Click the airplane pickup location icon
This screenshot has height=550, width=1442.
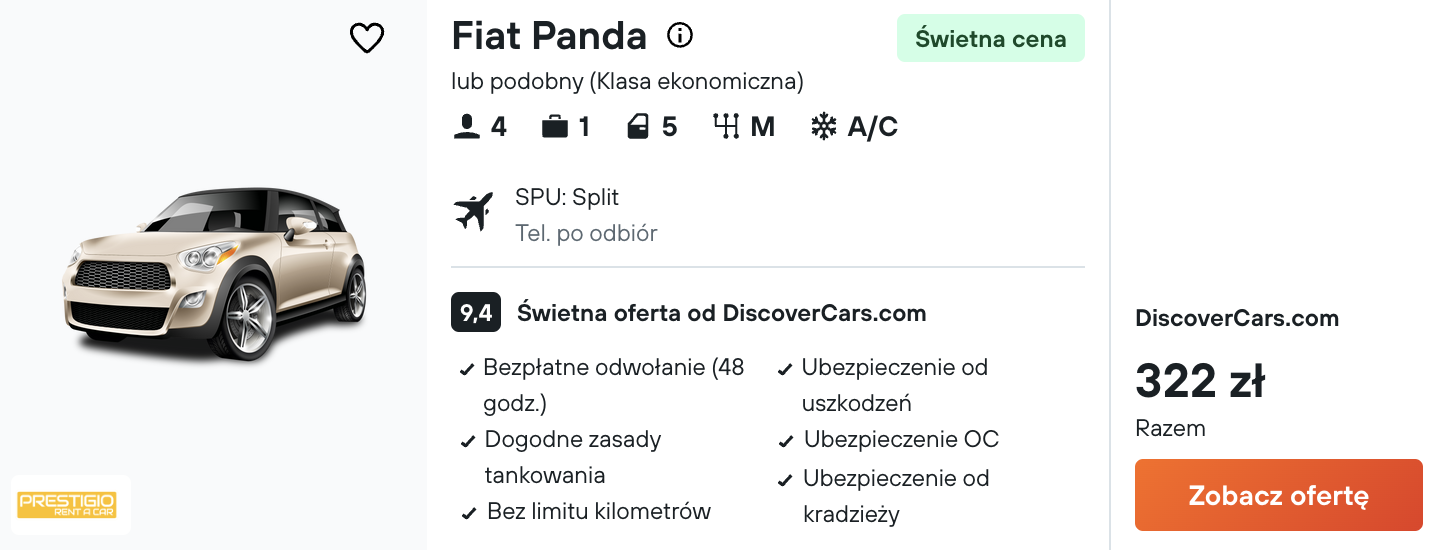(474, 211)
